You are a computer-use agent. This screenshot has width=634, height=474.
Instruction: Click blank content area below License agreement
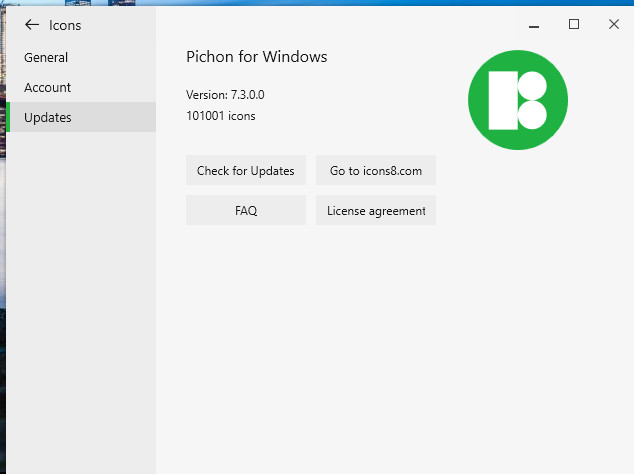pyautogui.click(x=390, y=340)
